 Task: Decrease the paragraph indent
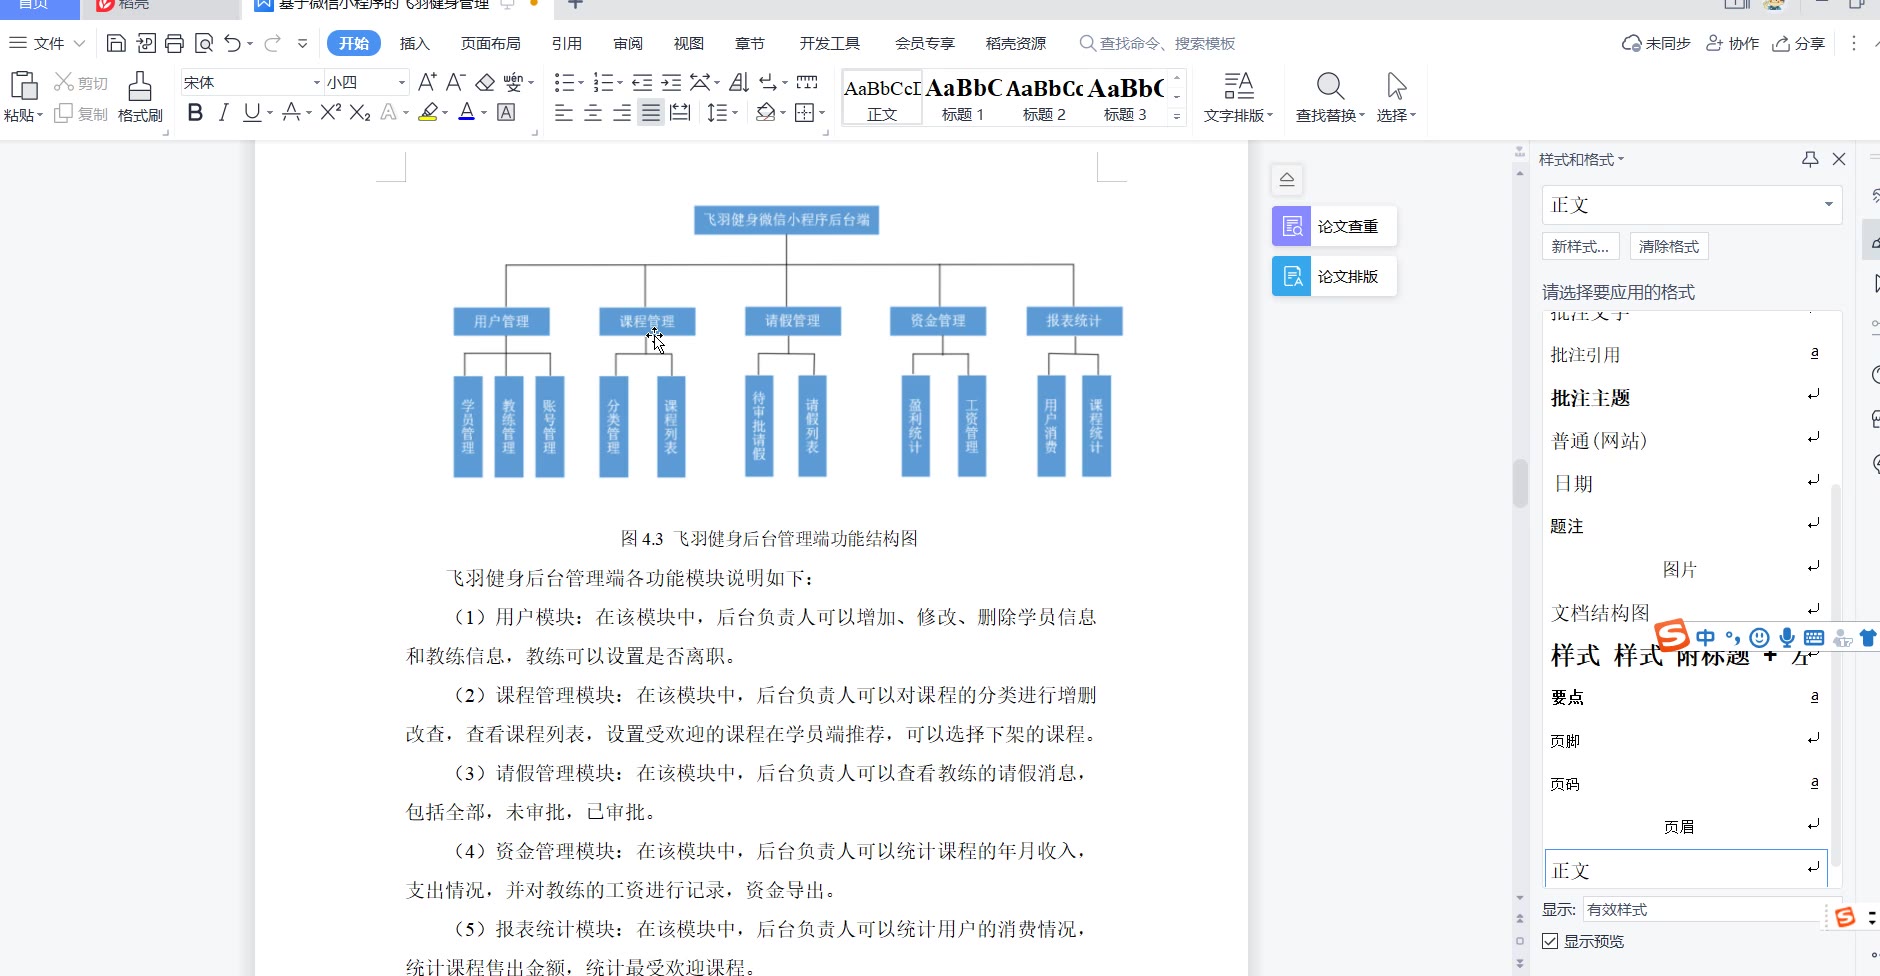point(643,82)
